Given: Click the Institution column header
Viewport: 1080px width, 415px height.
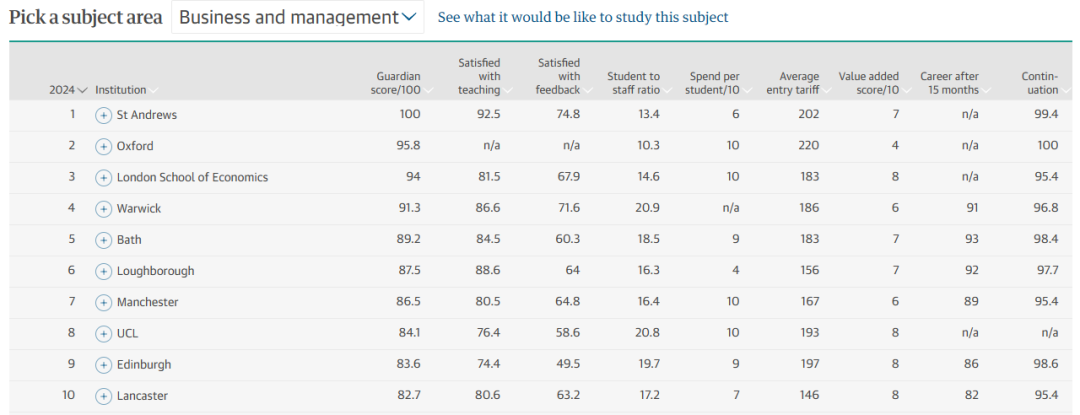Looking at the screenshot, I should [x=121, y=90].
